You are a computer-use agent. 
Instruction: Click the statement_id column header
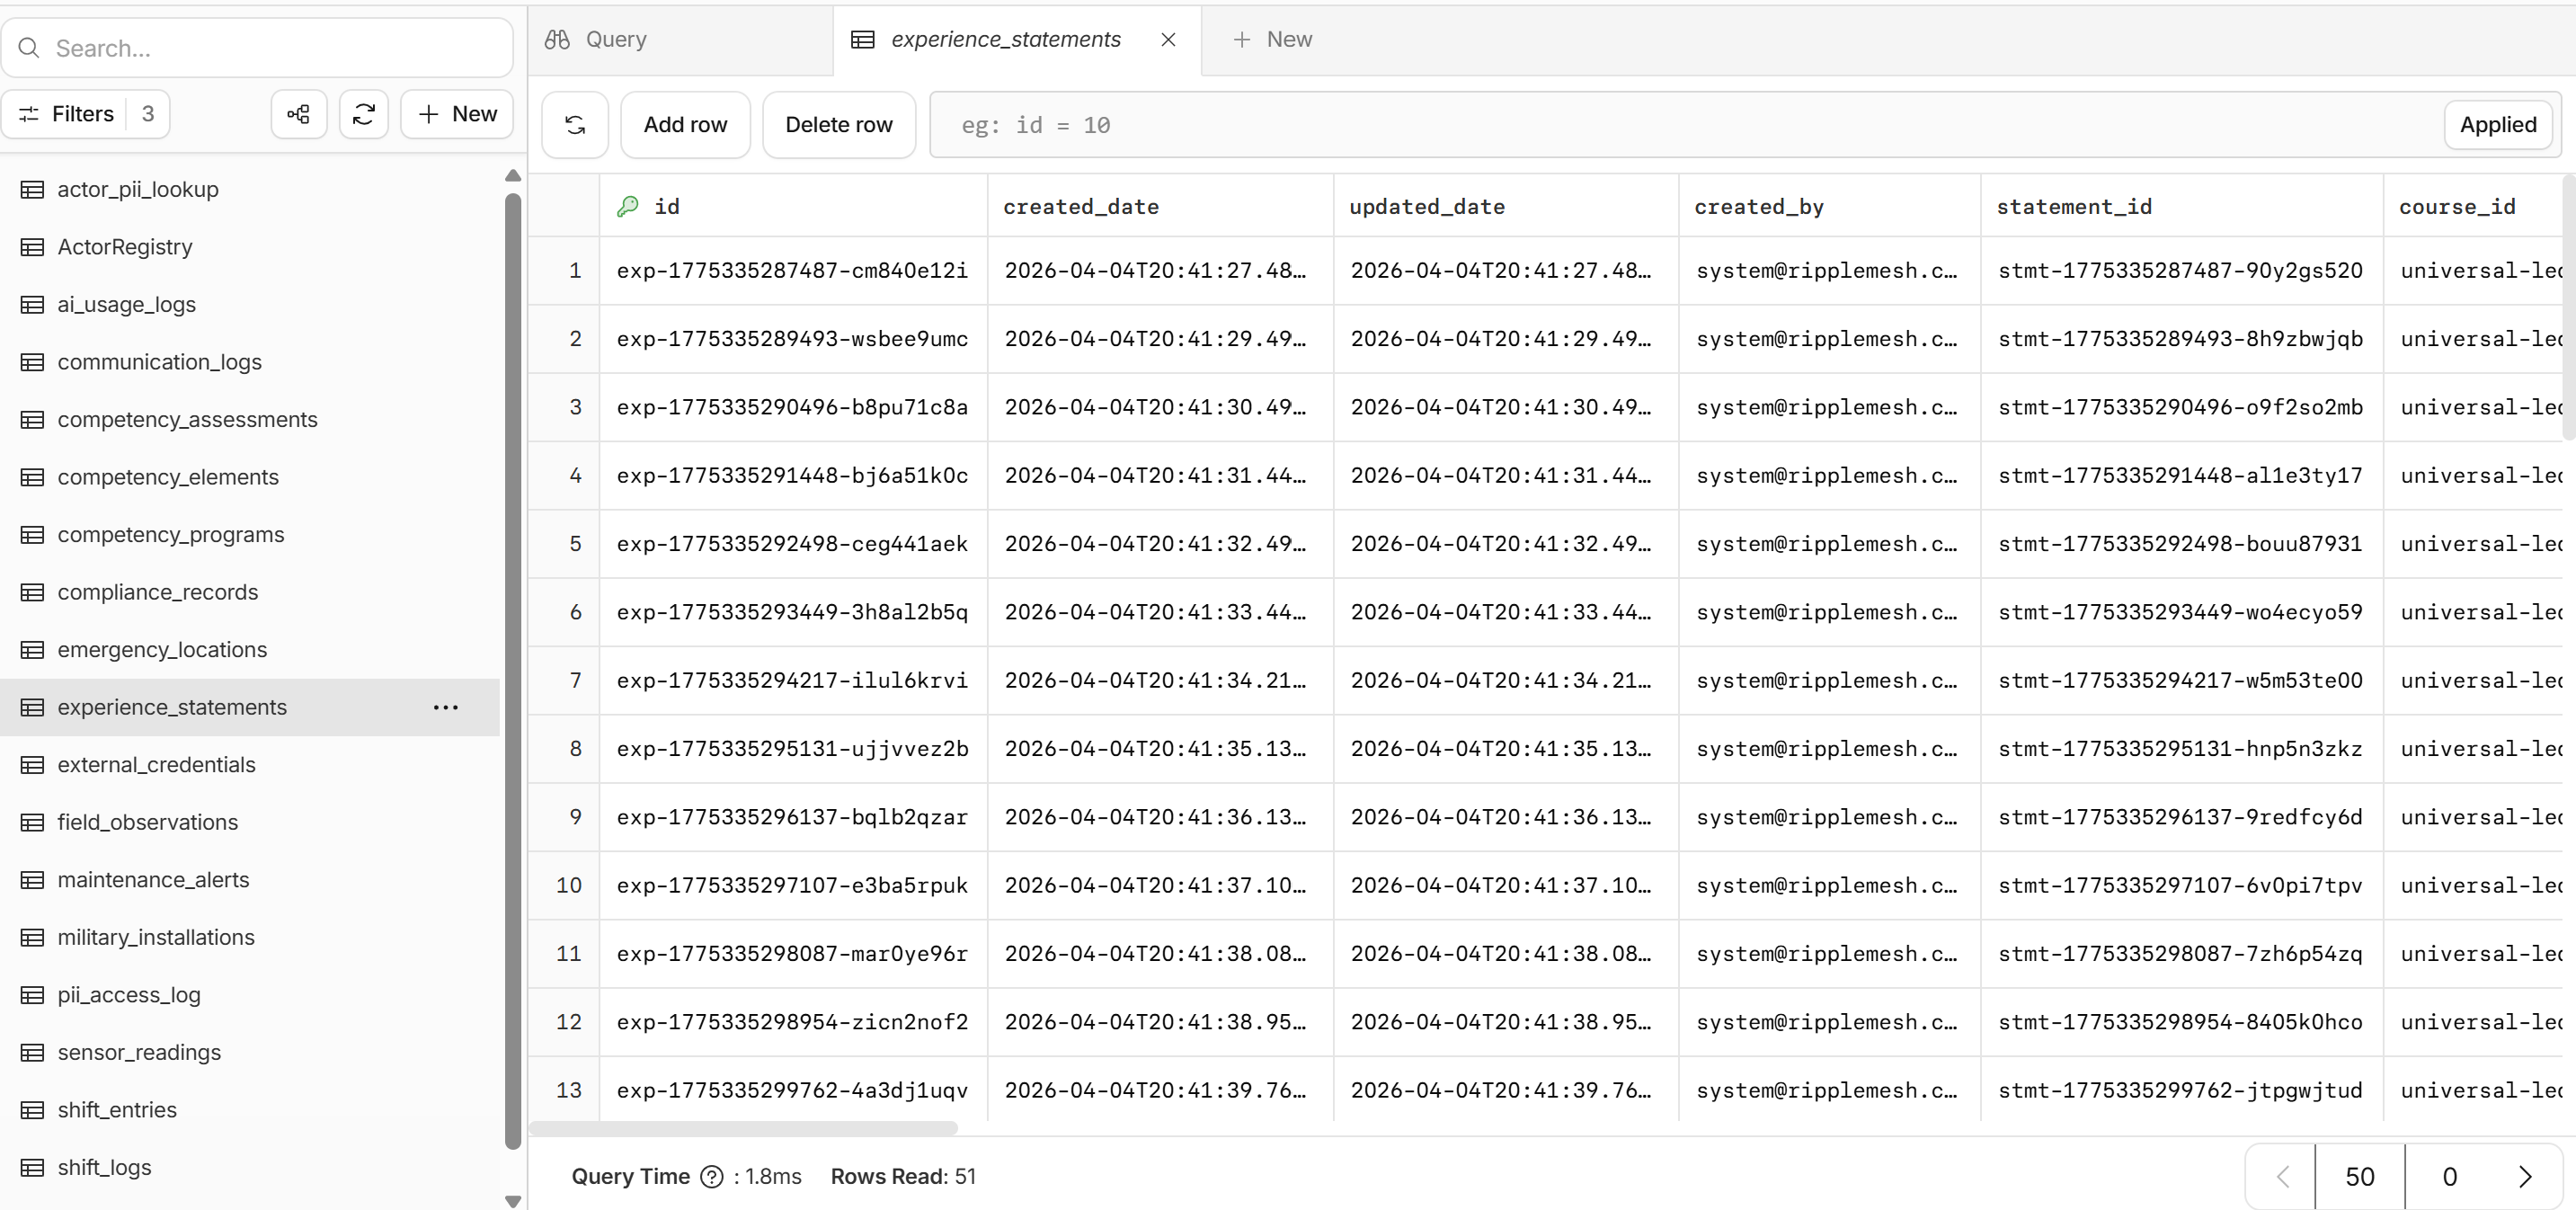2181,206
